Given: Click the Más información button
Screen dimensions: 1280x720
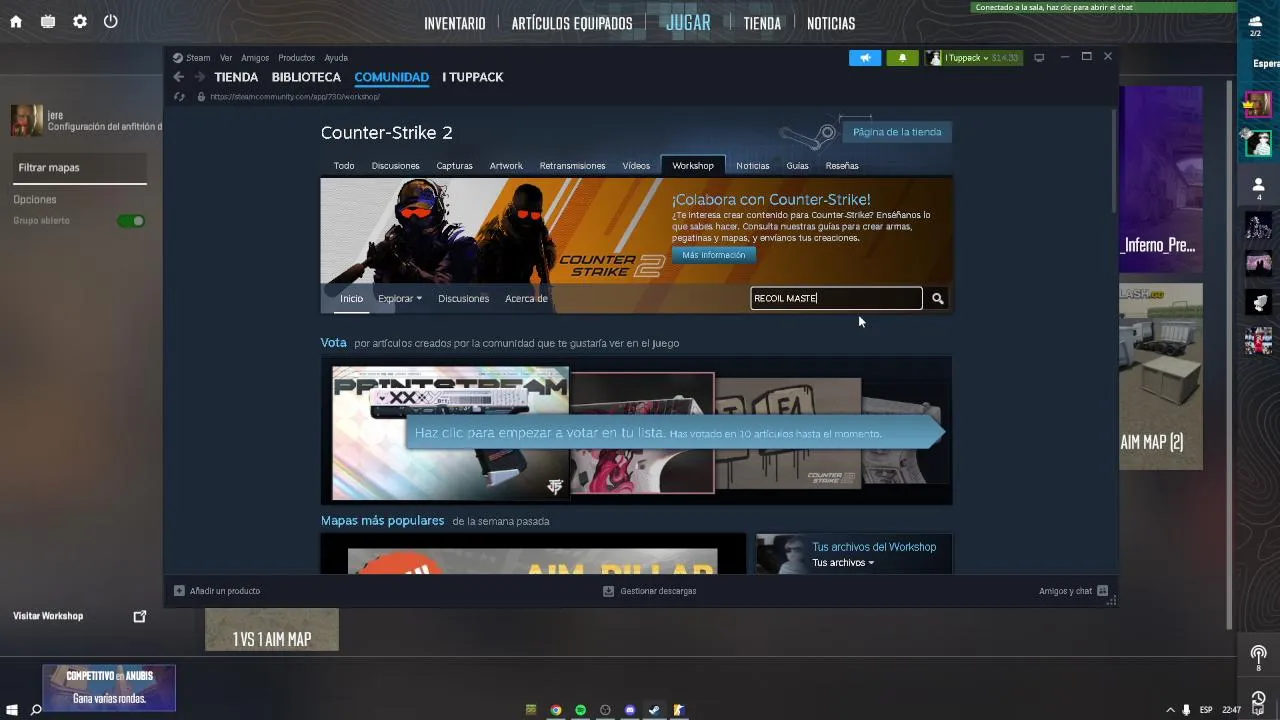Looking at the screenshot, I should point(714,255).
